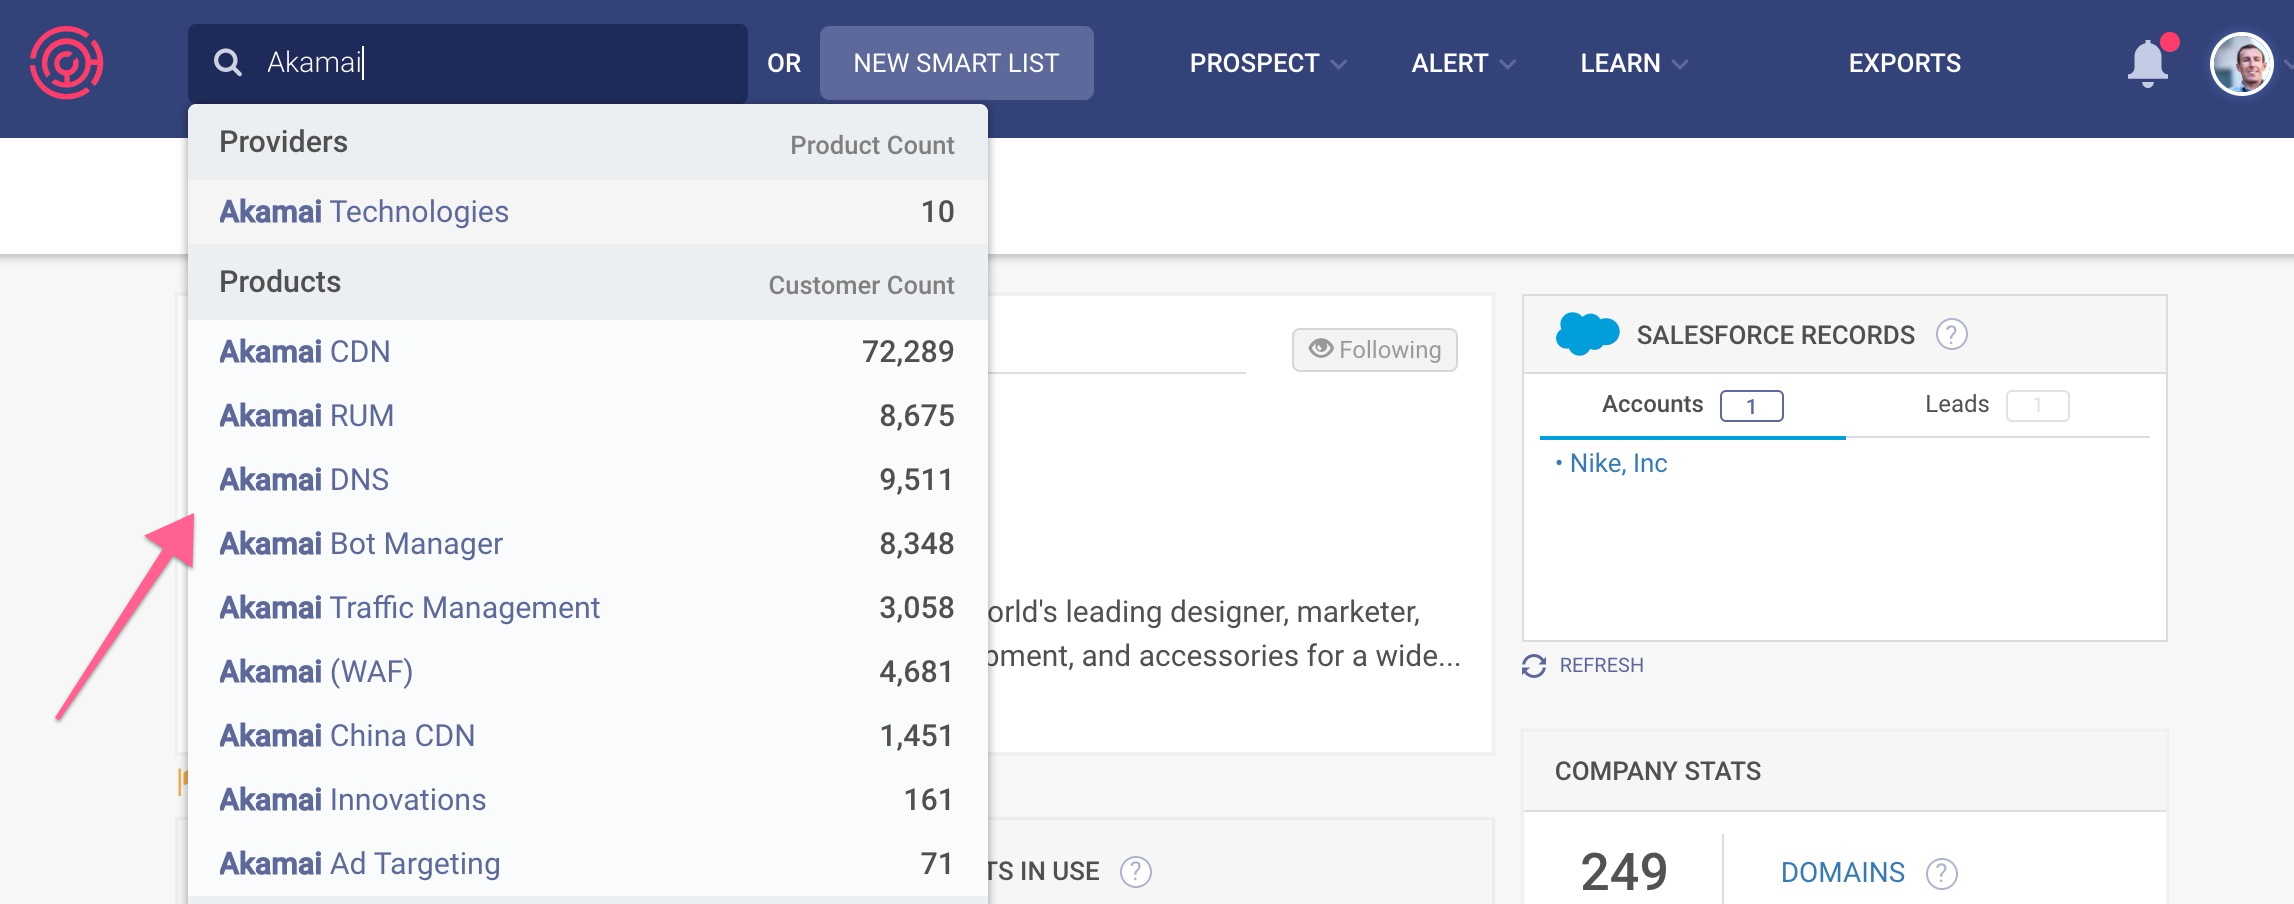Open help icon next to 'IN USE'
Screen dimensions: 2294x904
tap(1135, 872)
